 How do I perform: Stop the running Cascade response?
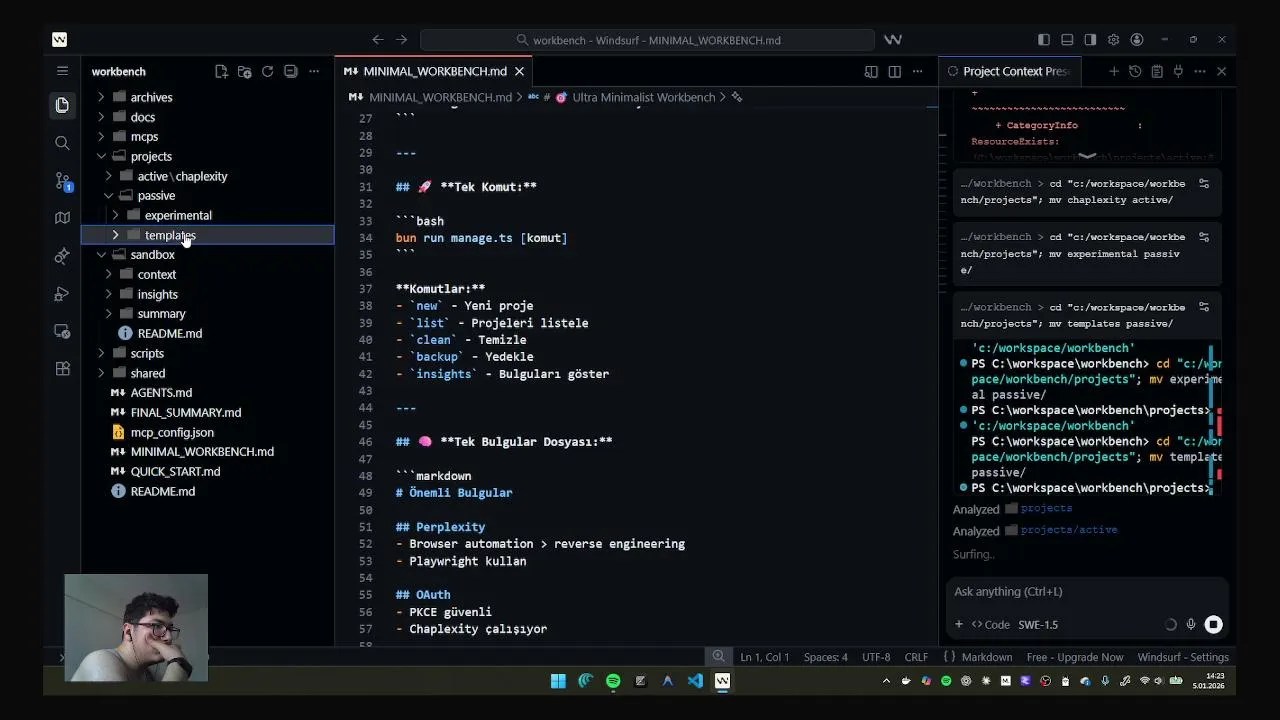tap(1213, 624)
